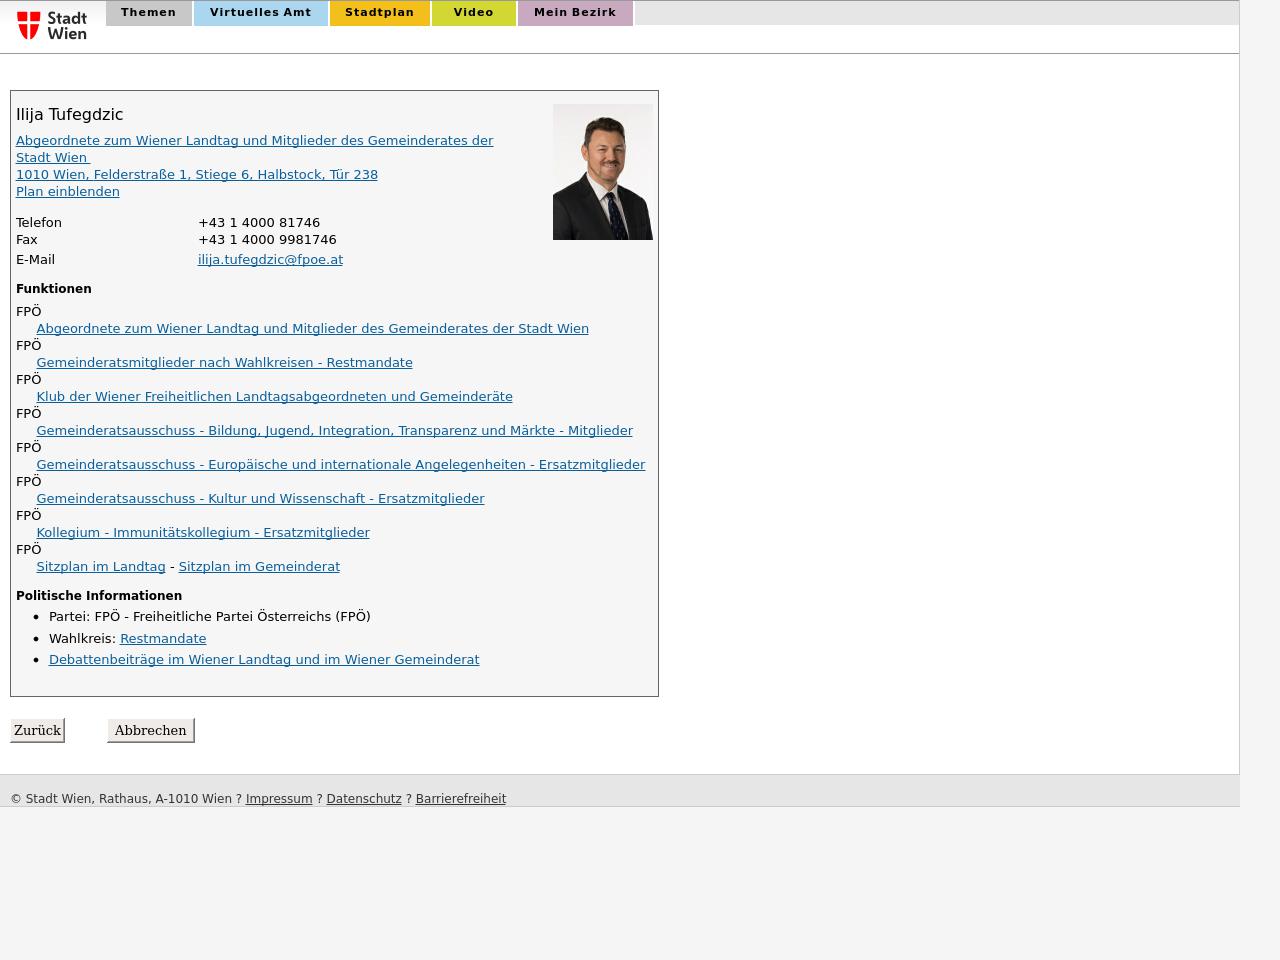View Sitzplan im Gemeinderat
The width and height of the screenshot is (1280, 960).
pos(259,566)
